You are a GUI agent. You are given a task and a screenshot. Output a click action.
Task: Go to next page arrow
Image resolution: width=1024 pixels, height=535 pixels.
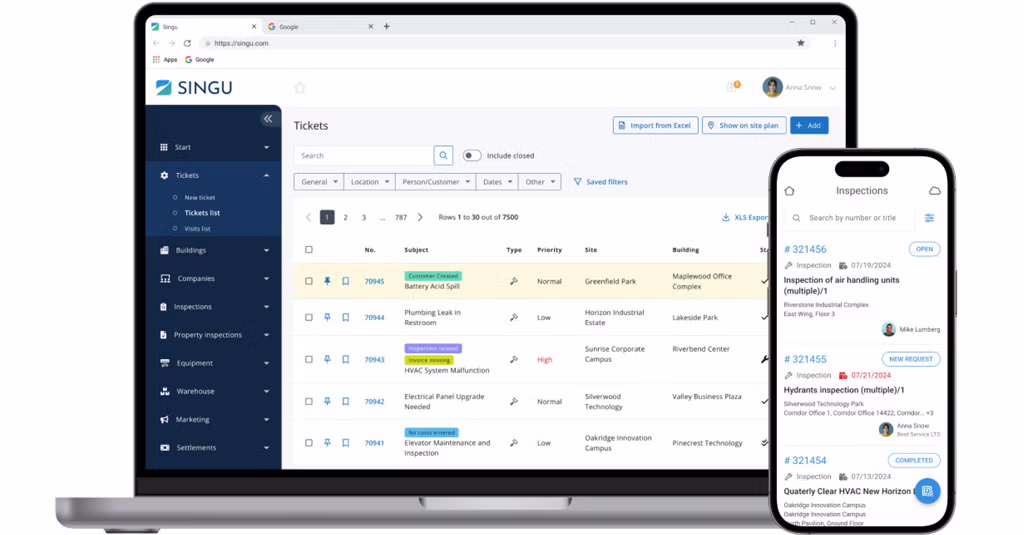tap(420, 218)
